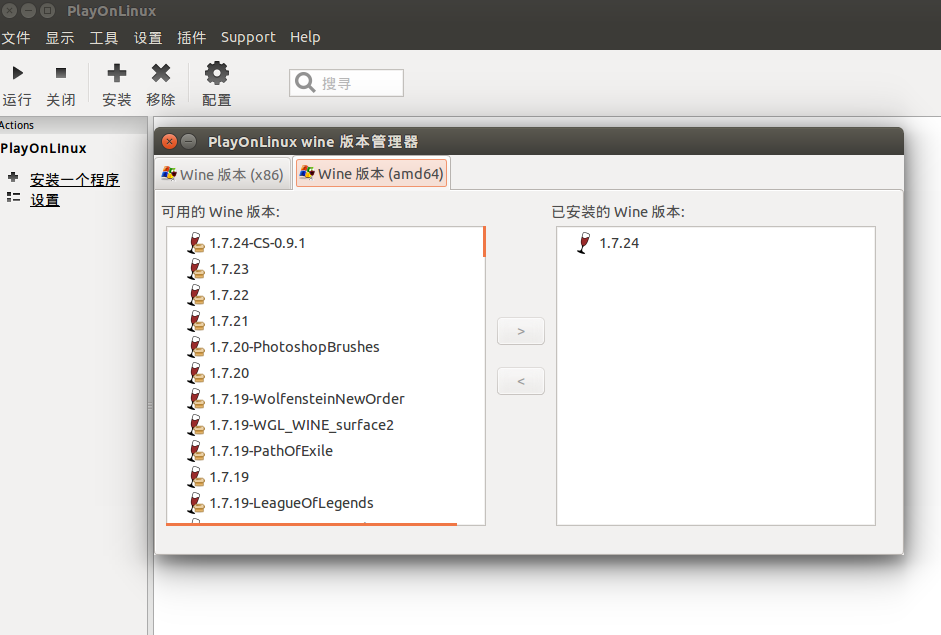Open the Help menu
The image size is (941, 635).
pos(305,37)
